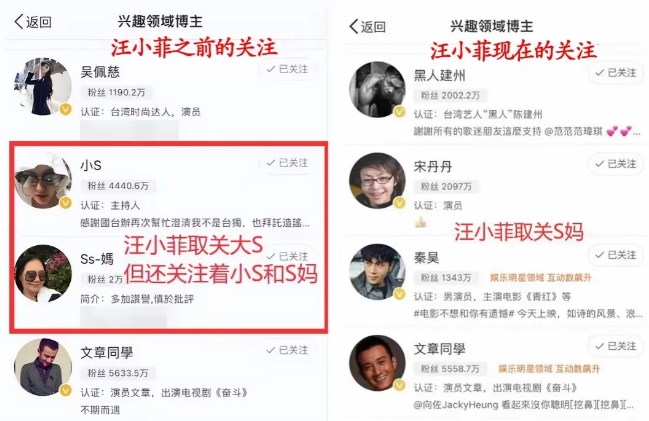Open 小S avatar with sunglasses

click(x=43, y=180)
